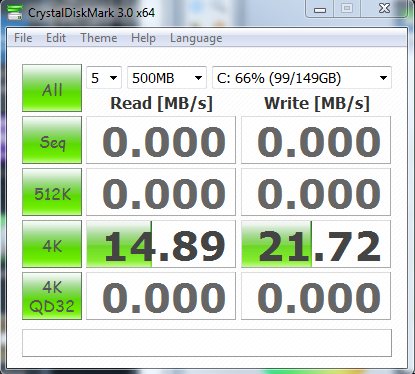
Task: Close the CrystalDiskMark window
Action: pyautogui.click(x=384, y=8)
